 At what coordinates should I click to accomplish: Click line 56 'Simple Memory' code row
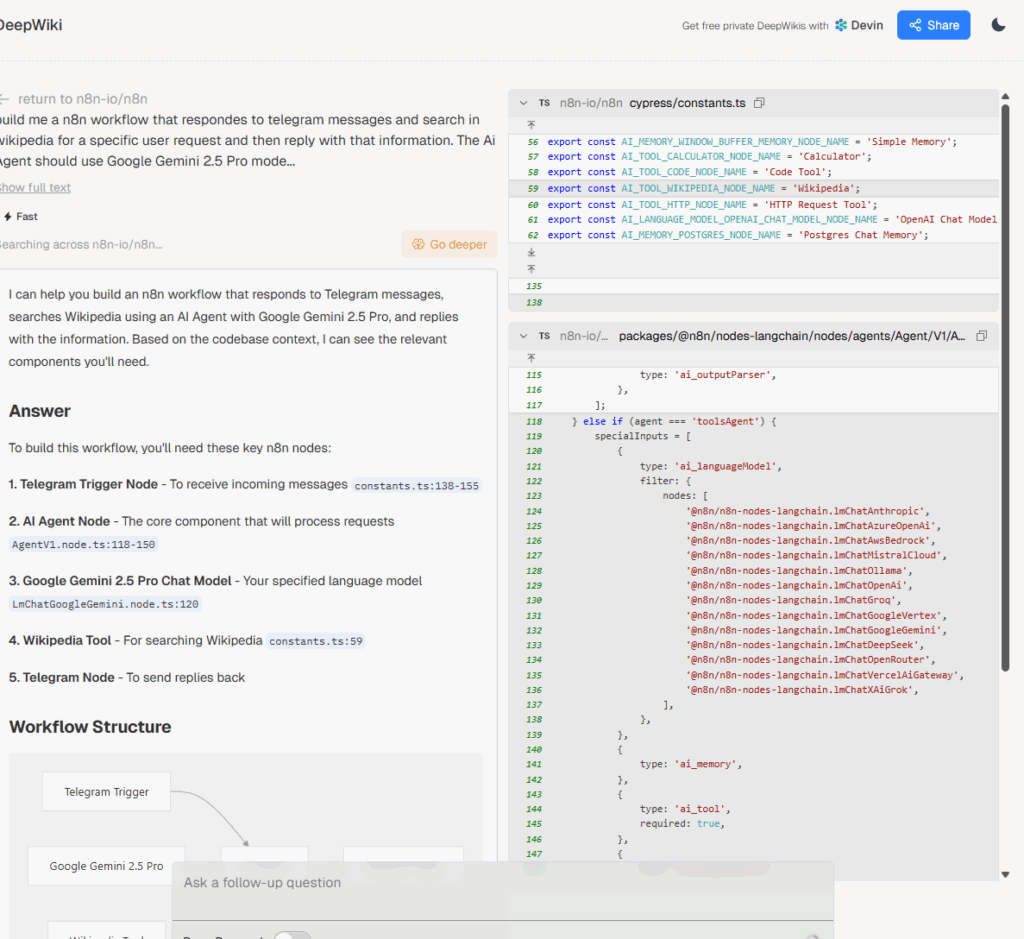(754, 142)
